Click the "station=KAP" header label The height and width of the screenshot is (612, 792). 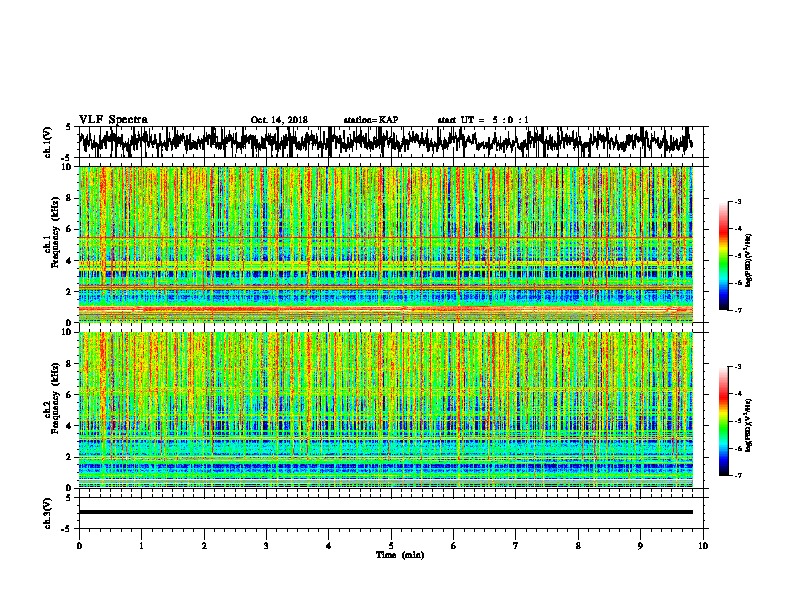click(x=371, y=120)
